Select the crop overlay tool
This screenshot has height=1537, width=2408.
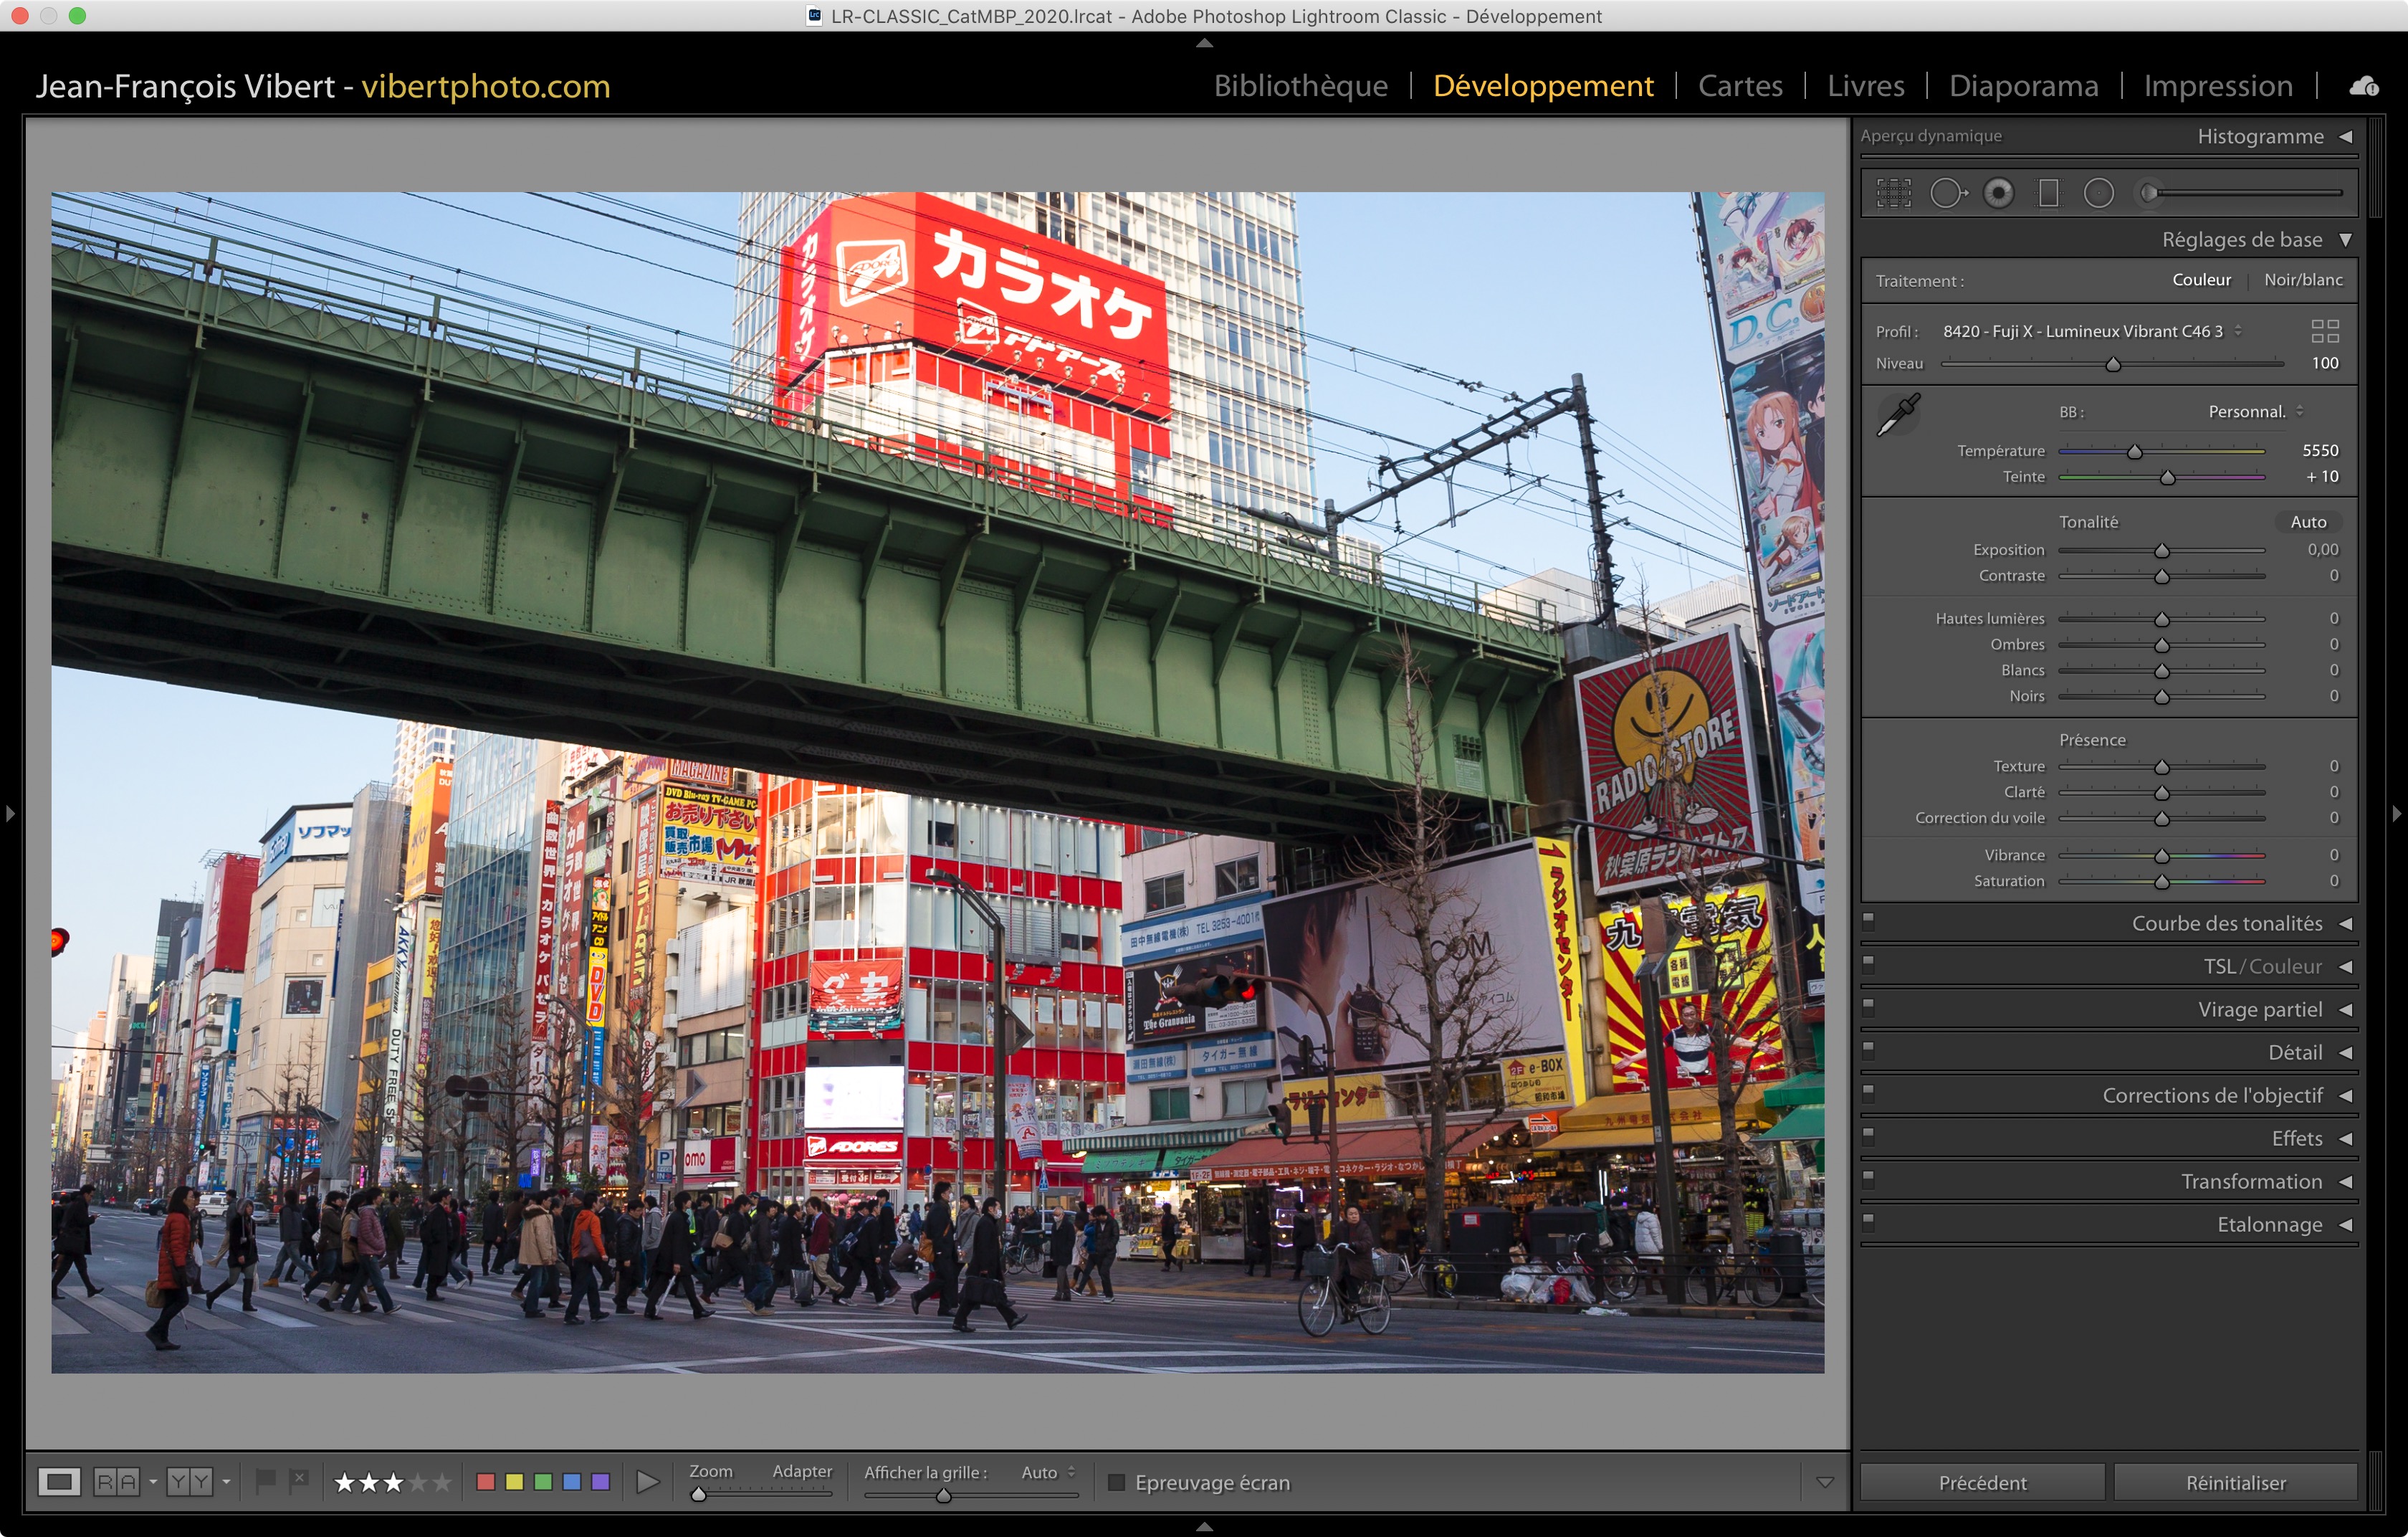(x=1893, y=193)
